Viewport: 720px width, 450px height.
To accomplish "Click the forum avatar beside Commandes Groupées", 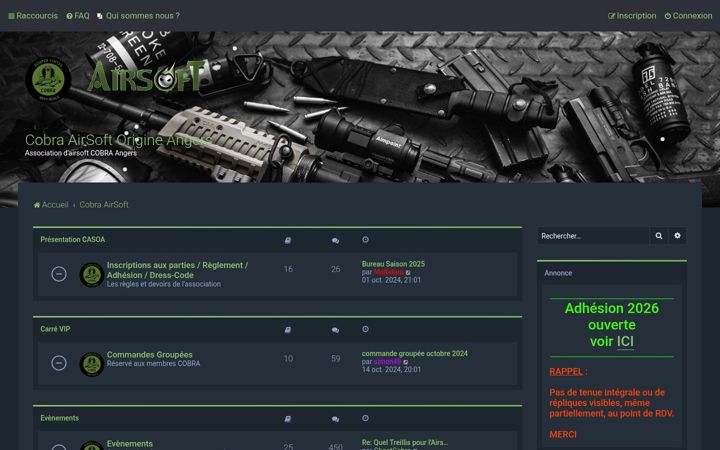I will (x=92, y=364).
